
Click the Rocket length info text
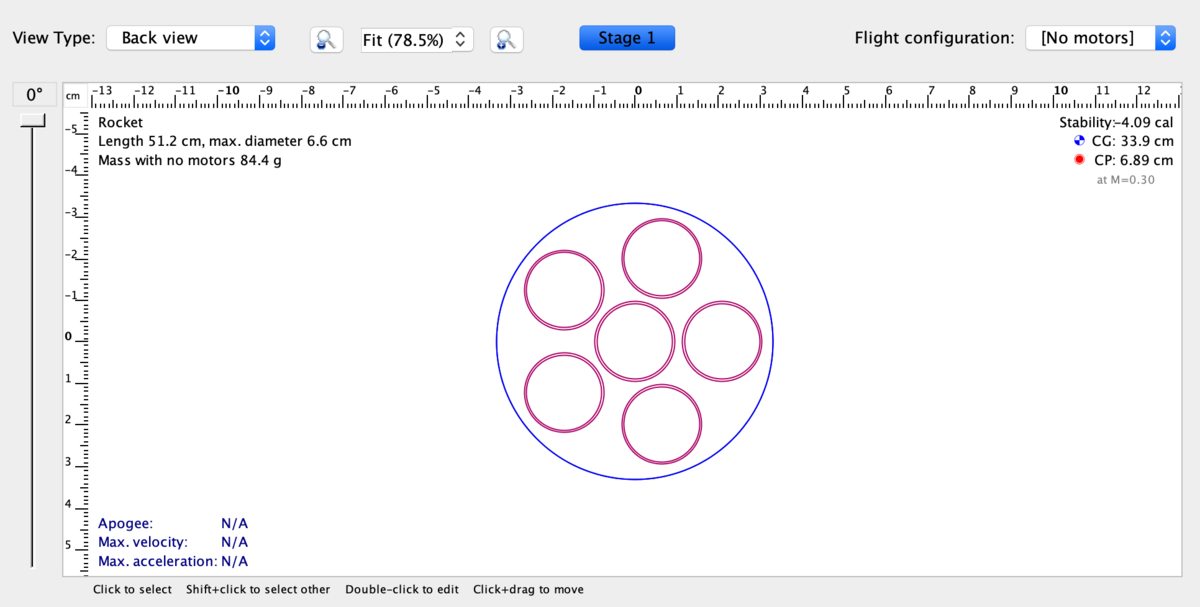(x=224, y=141)
